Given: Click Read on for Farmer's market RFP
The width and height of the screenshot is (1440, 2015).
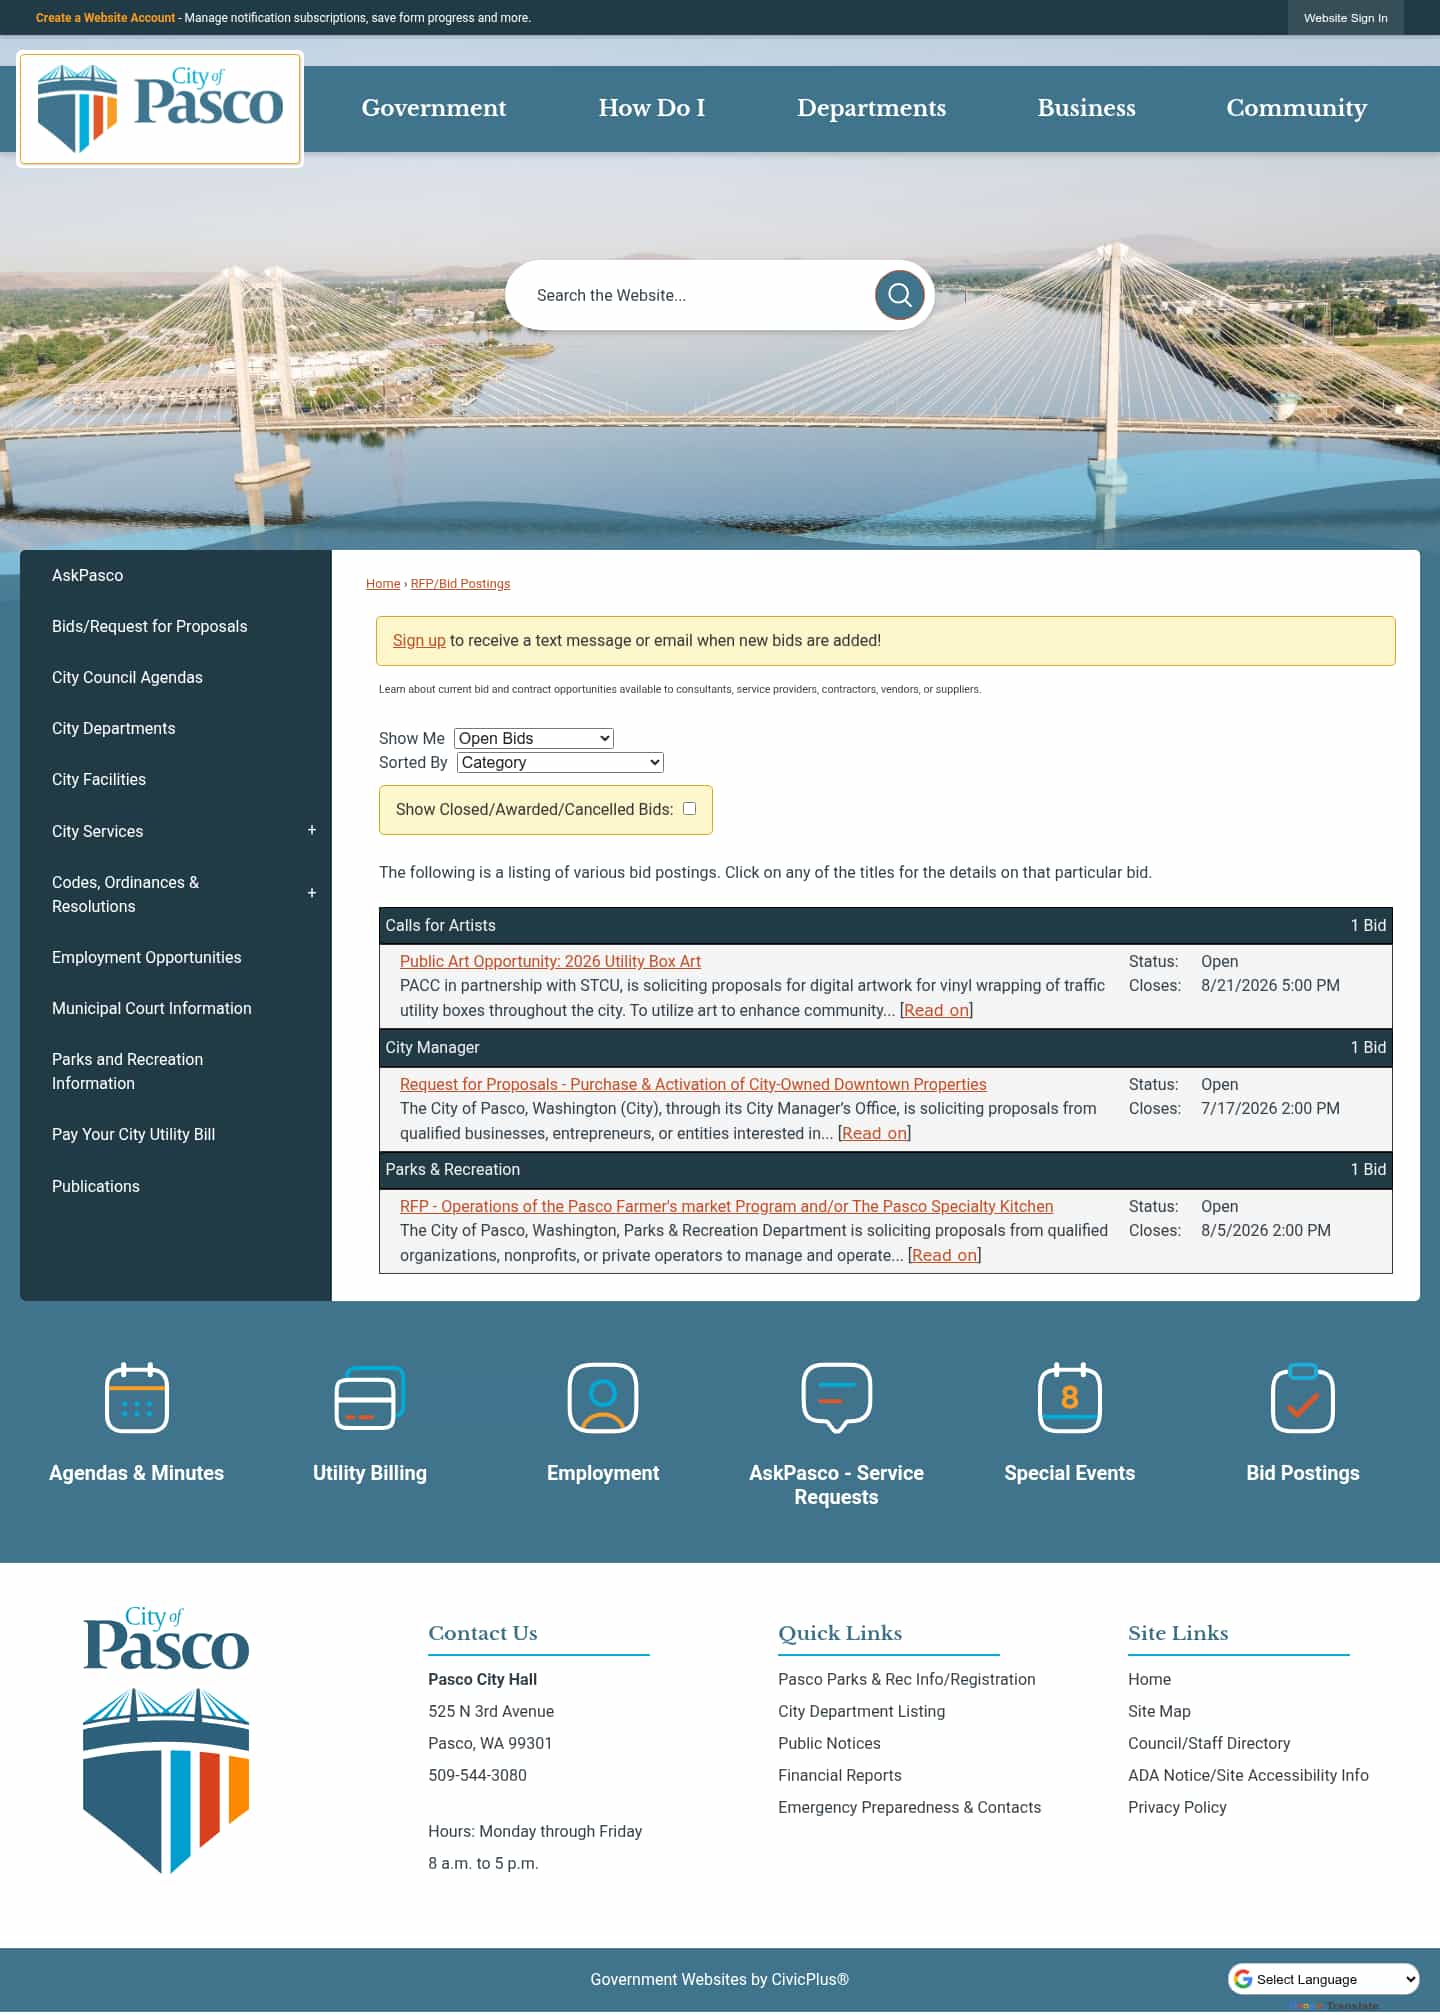Looking at the screenshot, I should (945, 1255).
